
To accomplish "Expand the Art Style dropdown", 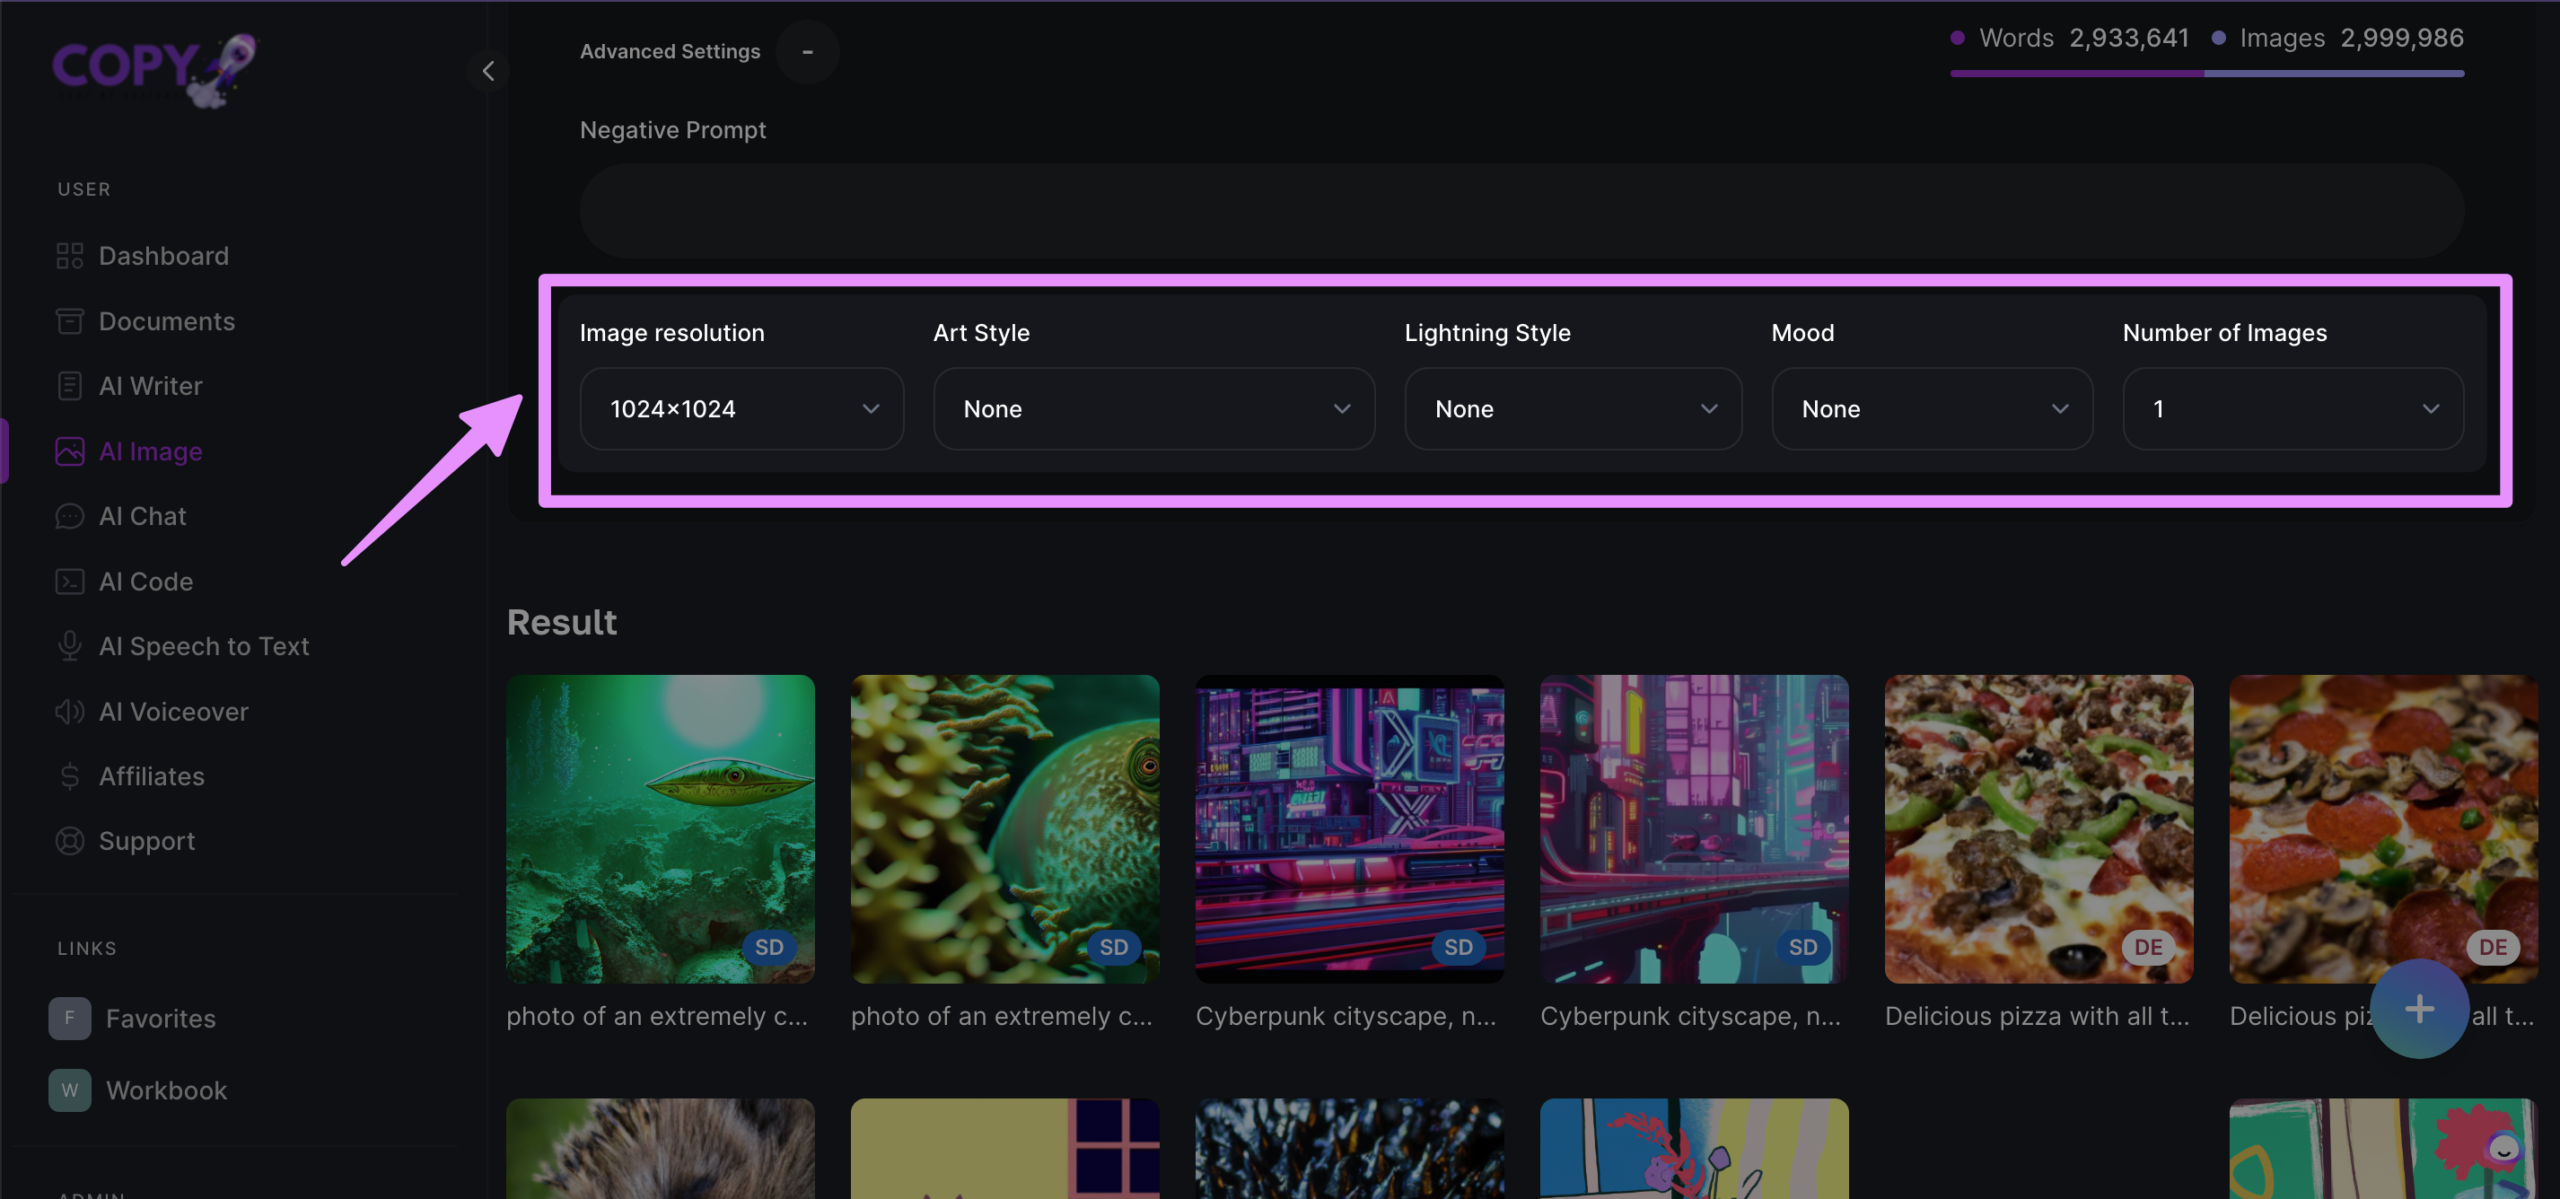I will click(1154, 409).
